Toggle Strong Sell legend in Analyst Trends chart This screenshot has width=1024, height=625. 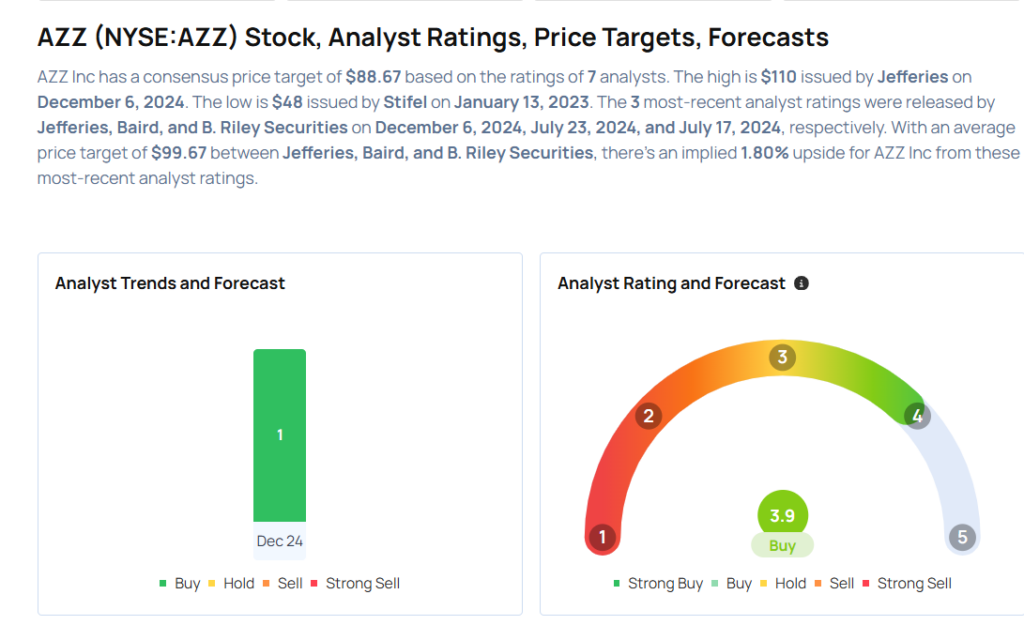click(355, 583)
